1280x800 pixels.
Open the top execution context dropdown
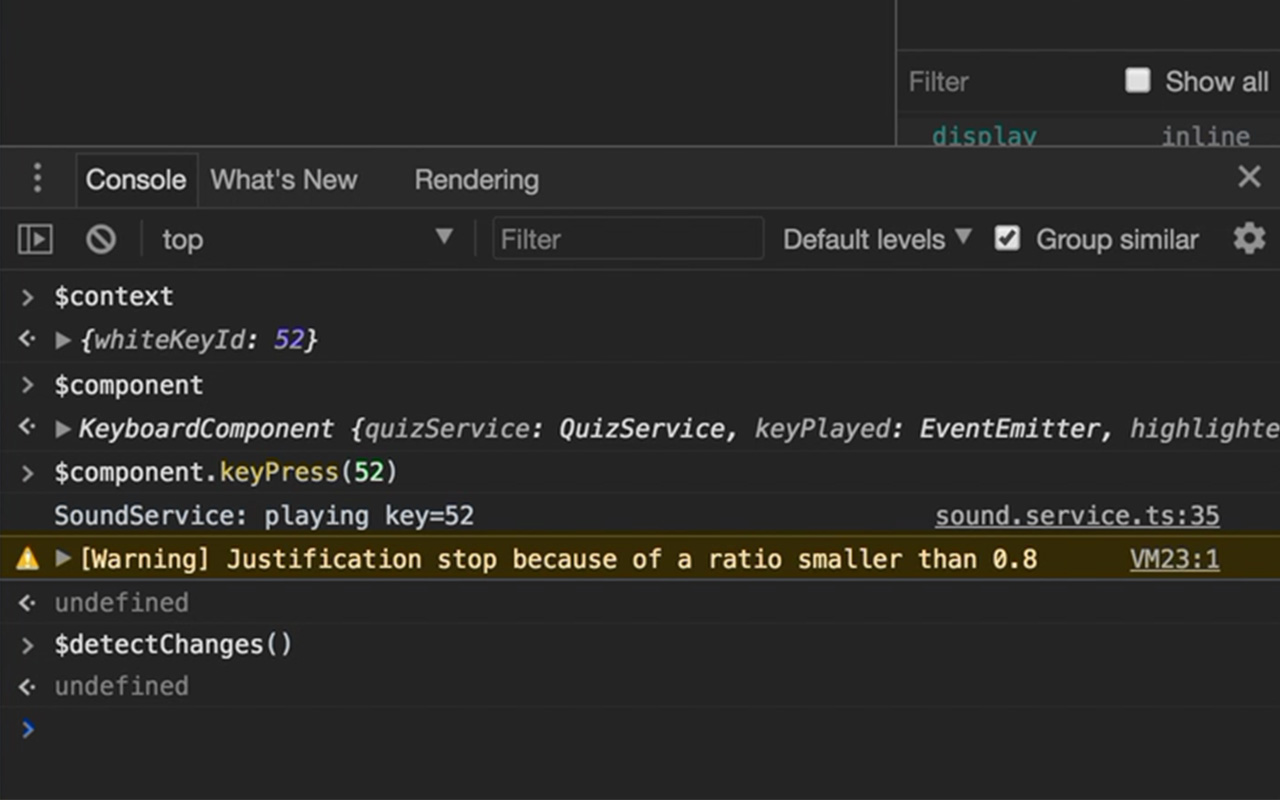[308, 239]
